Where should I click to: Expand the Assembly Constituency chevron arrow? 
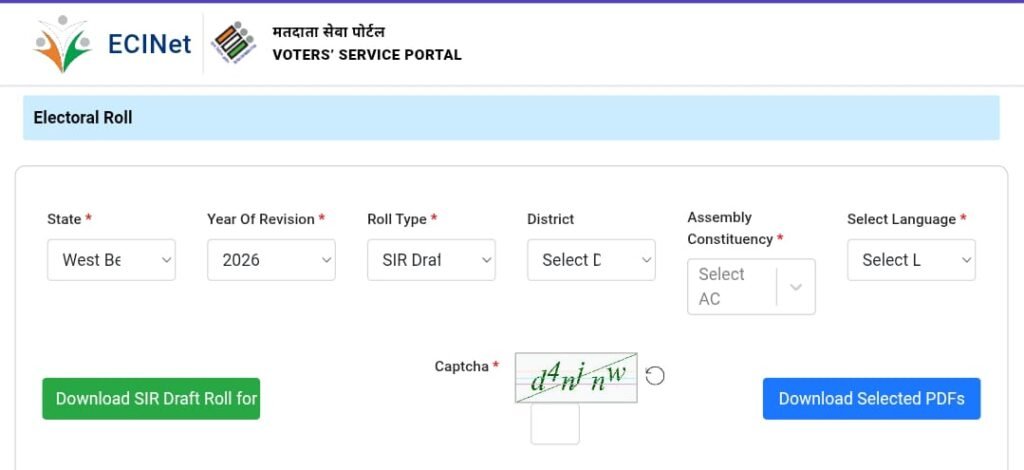point(796,287)
